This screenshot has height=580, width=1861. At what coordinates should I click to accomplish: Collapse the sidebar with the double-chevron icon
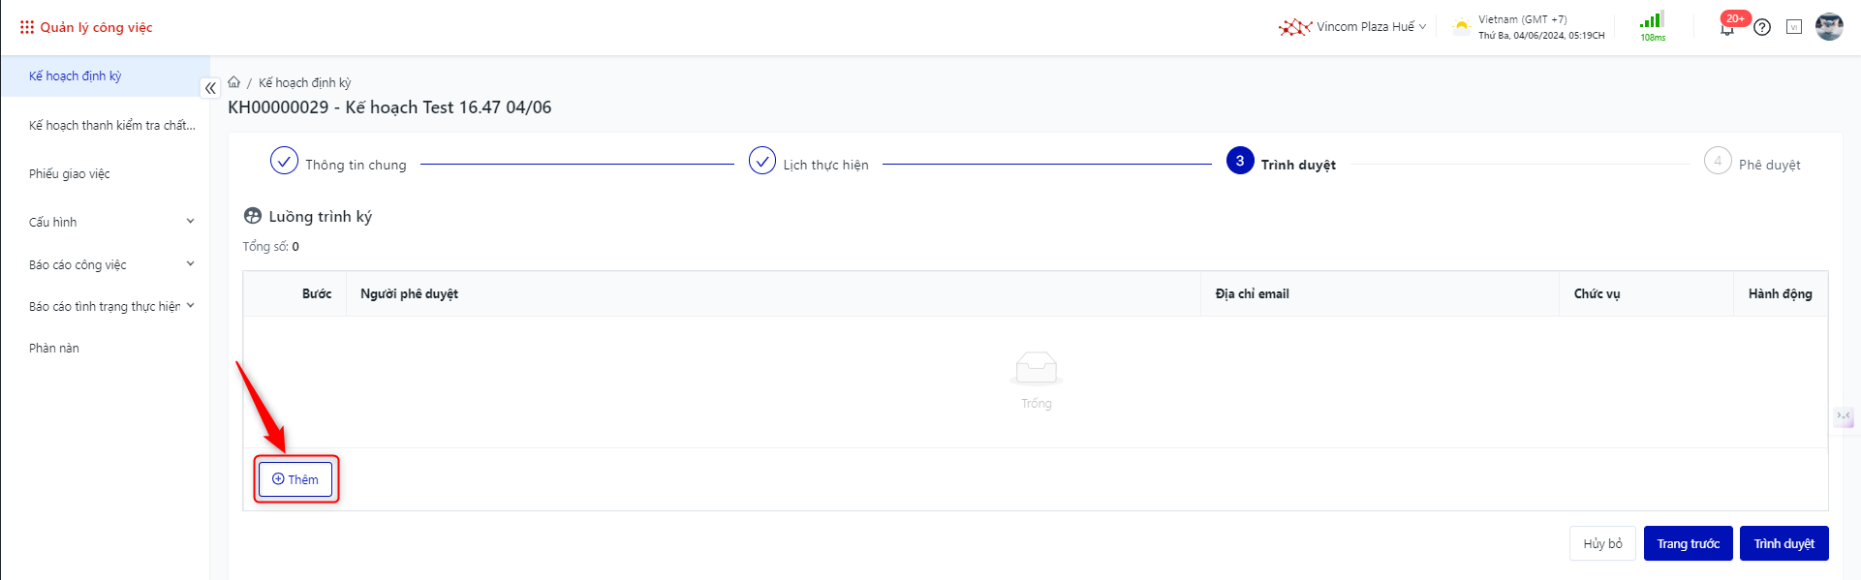coord(210,88)
